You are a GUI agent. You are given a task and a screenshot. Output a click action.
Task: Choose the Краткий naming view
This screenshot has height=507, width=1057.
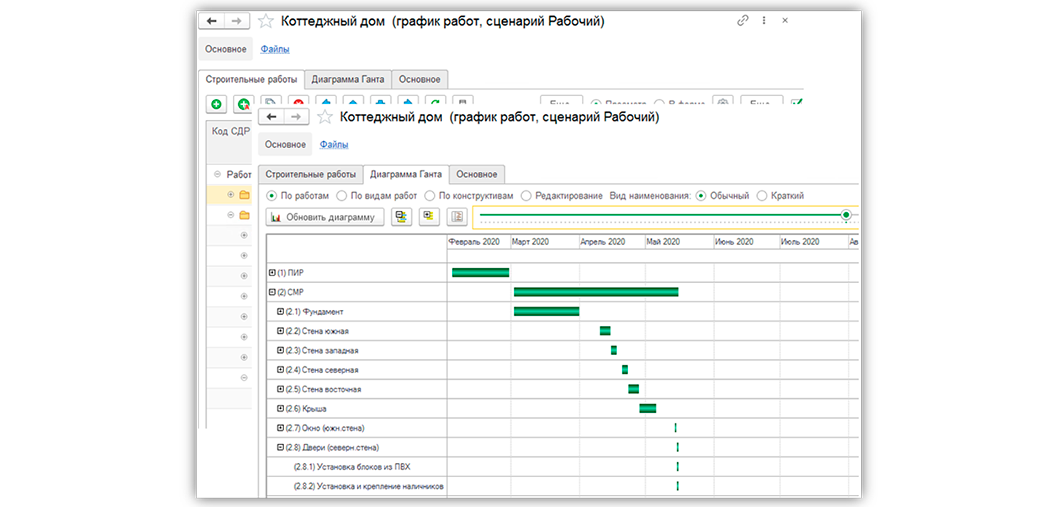point(781,196)
